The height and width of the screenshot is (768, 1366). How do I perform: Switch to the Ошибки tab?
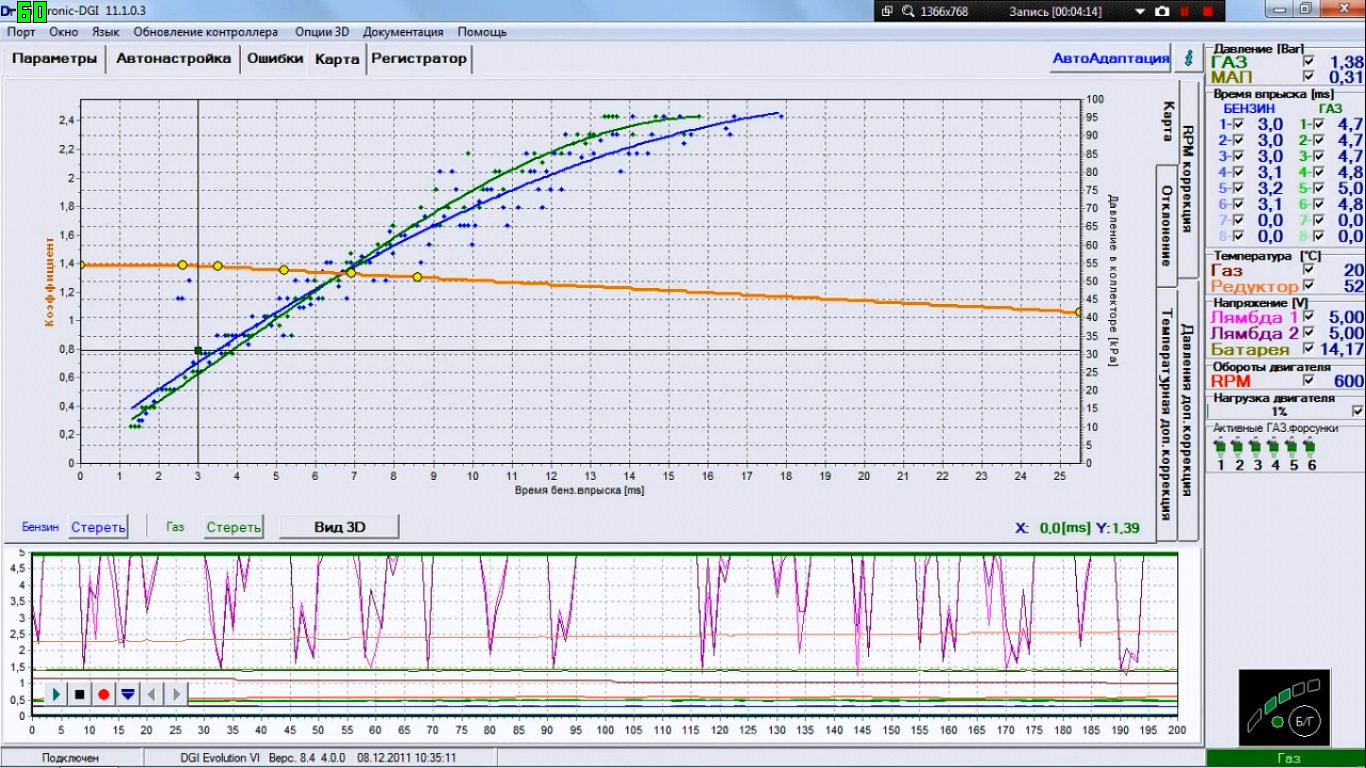[275, 59]
